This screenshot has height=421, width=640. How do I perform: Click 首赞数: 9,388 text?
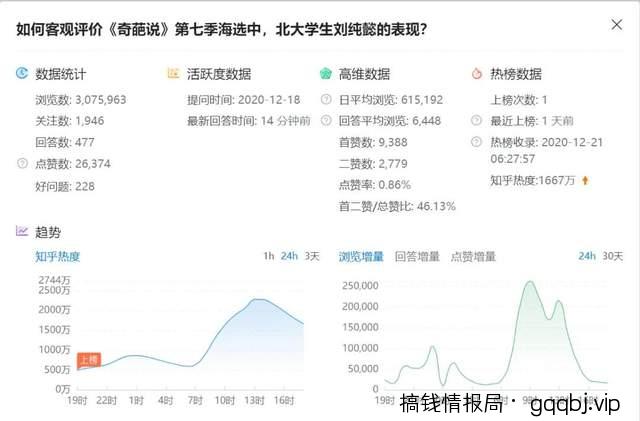(x=373, y=142)
